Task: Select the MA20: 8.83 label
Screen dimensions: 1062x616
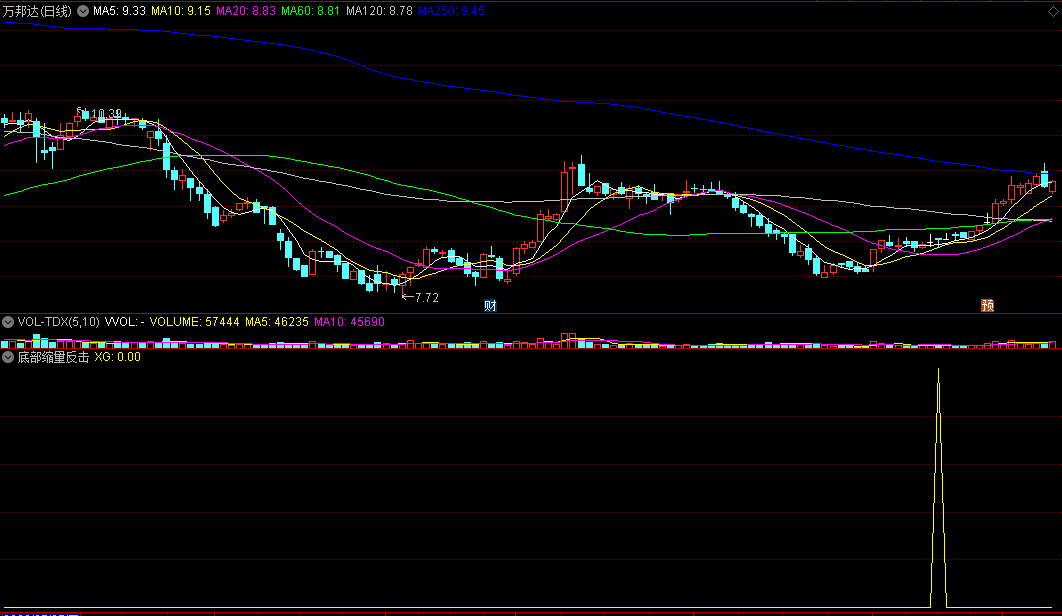Action: pyautogui.click(x=246, y=11)
